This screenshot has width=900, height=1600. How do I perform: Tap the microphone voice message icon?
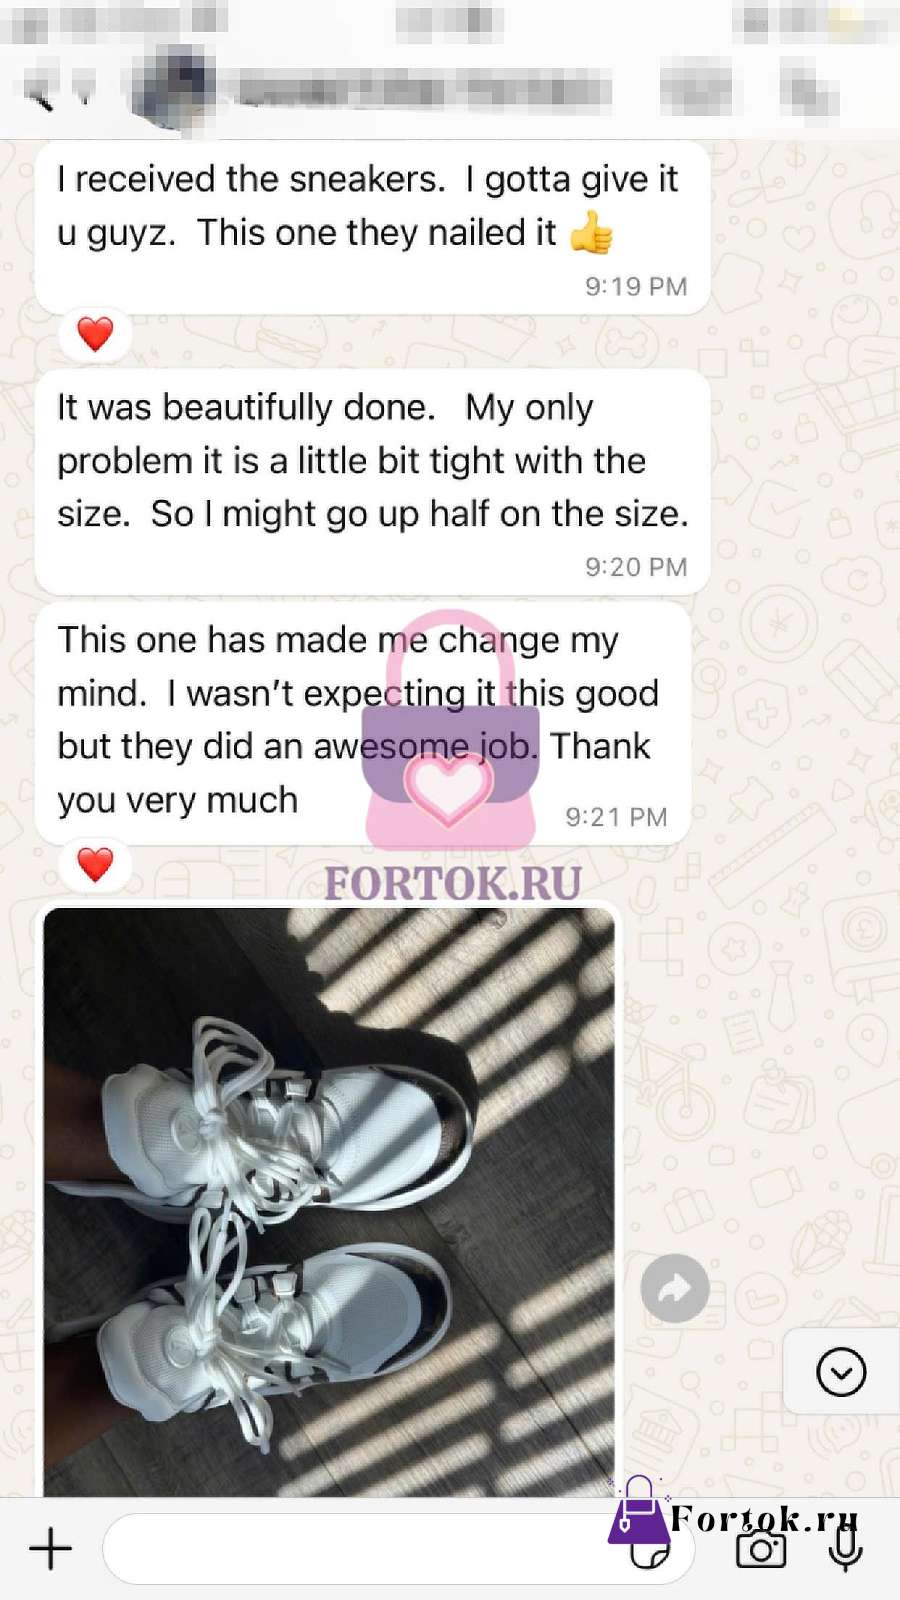coord(845,1548)
